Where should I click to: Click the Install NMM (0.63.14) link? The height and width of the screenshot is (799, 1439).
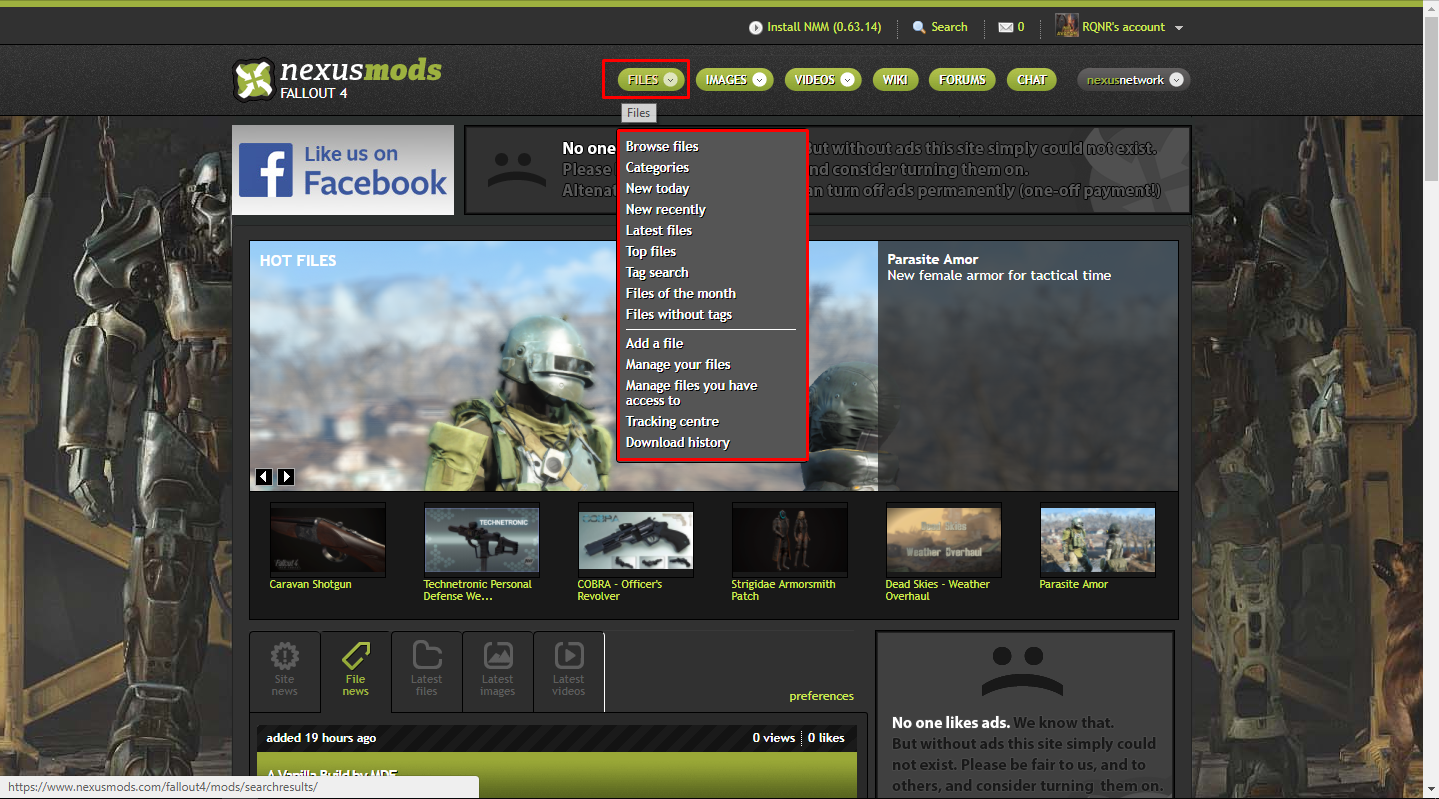pyautogui.click(x=824, y=27)
